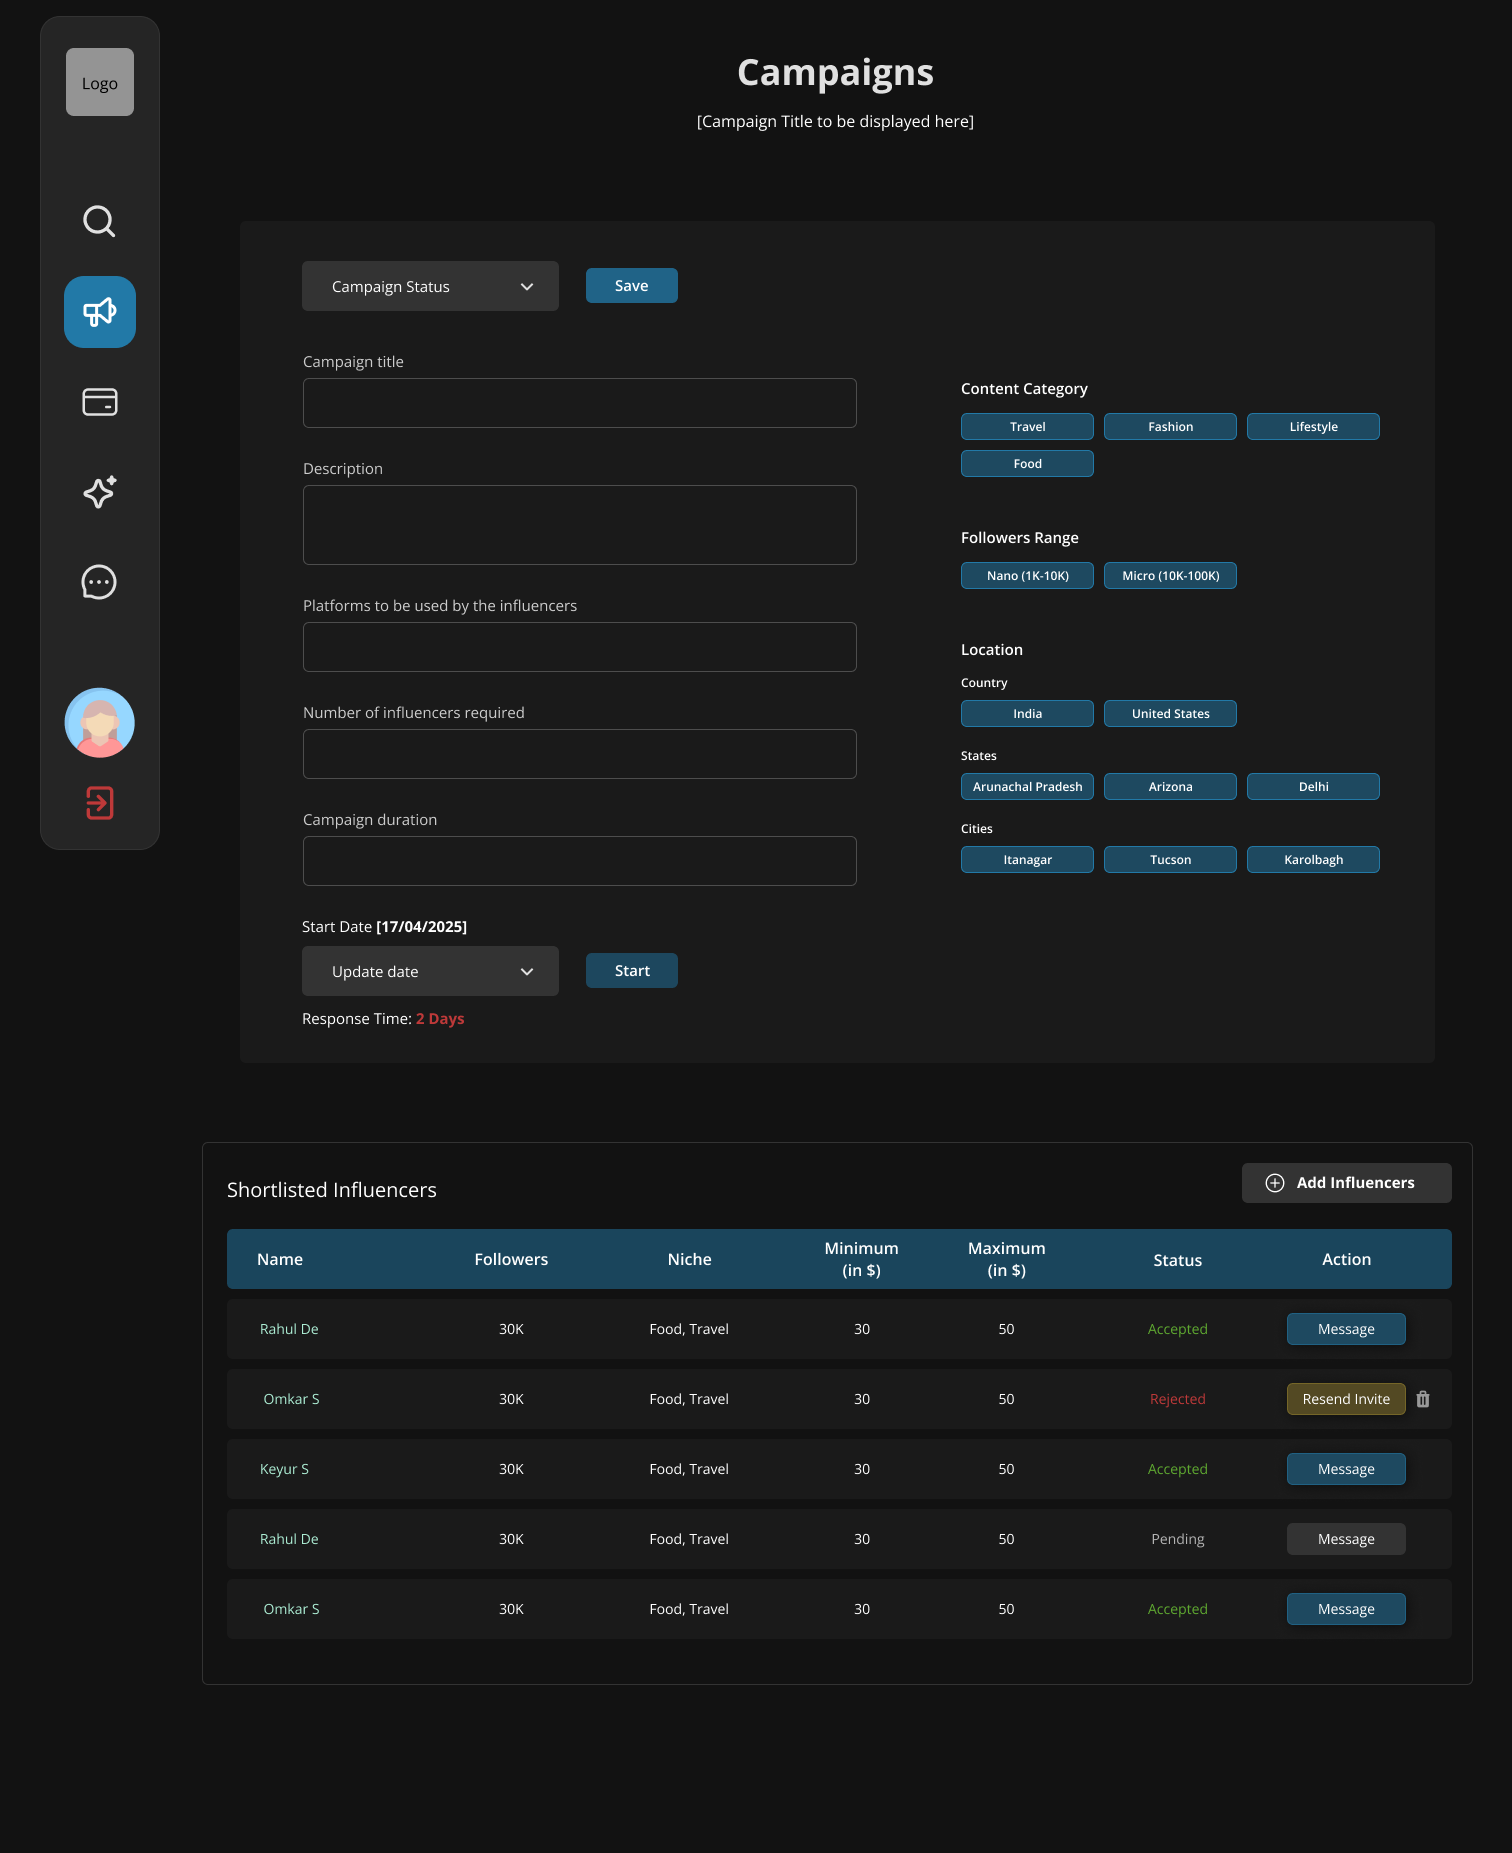Screen dimensions: 1512x1853
Task: Click the Minimum (in $) column header
Action: (x=861, y=1259)
